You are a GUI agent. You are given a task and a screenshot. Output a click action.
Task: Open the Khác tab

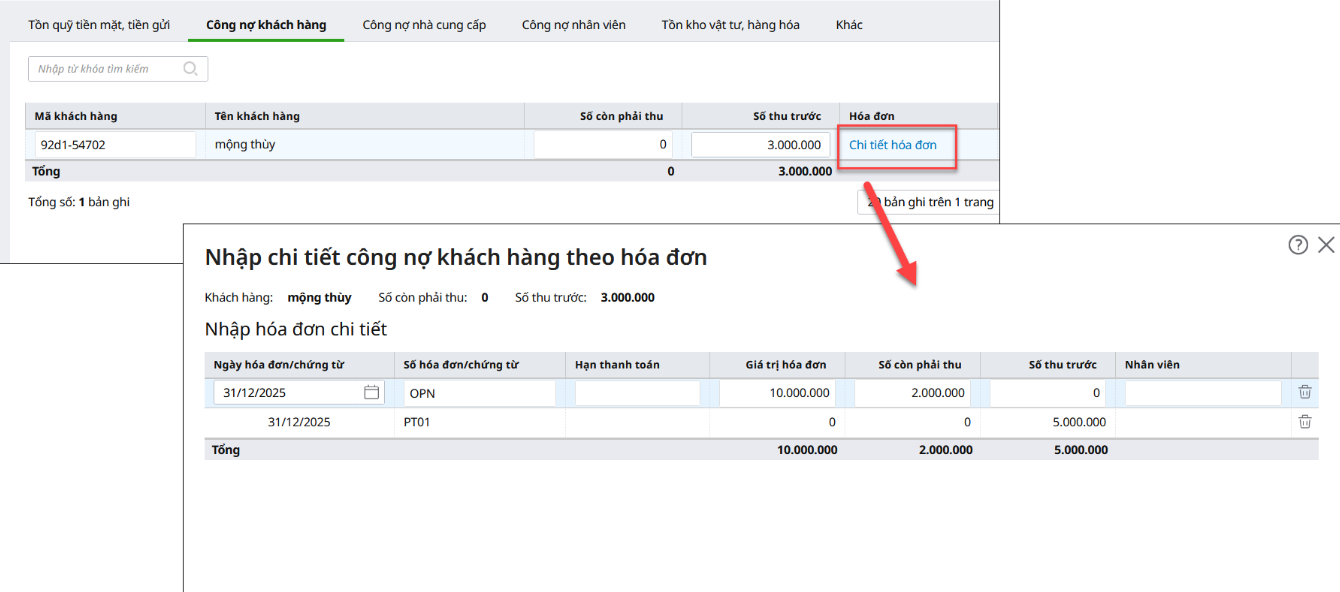tap(849, 24)
